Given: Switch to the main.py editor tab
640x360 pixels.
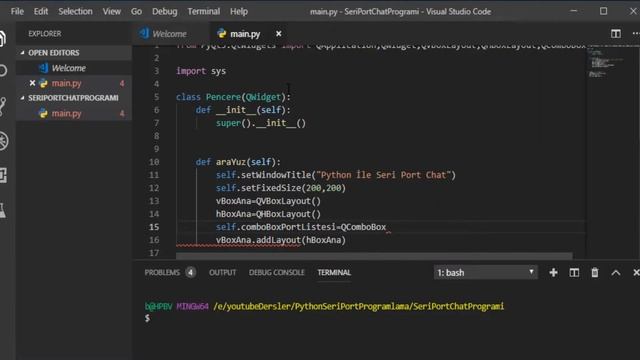Looking at the screenshot, I should pyautogui.click(x=245, y=33).
